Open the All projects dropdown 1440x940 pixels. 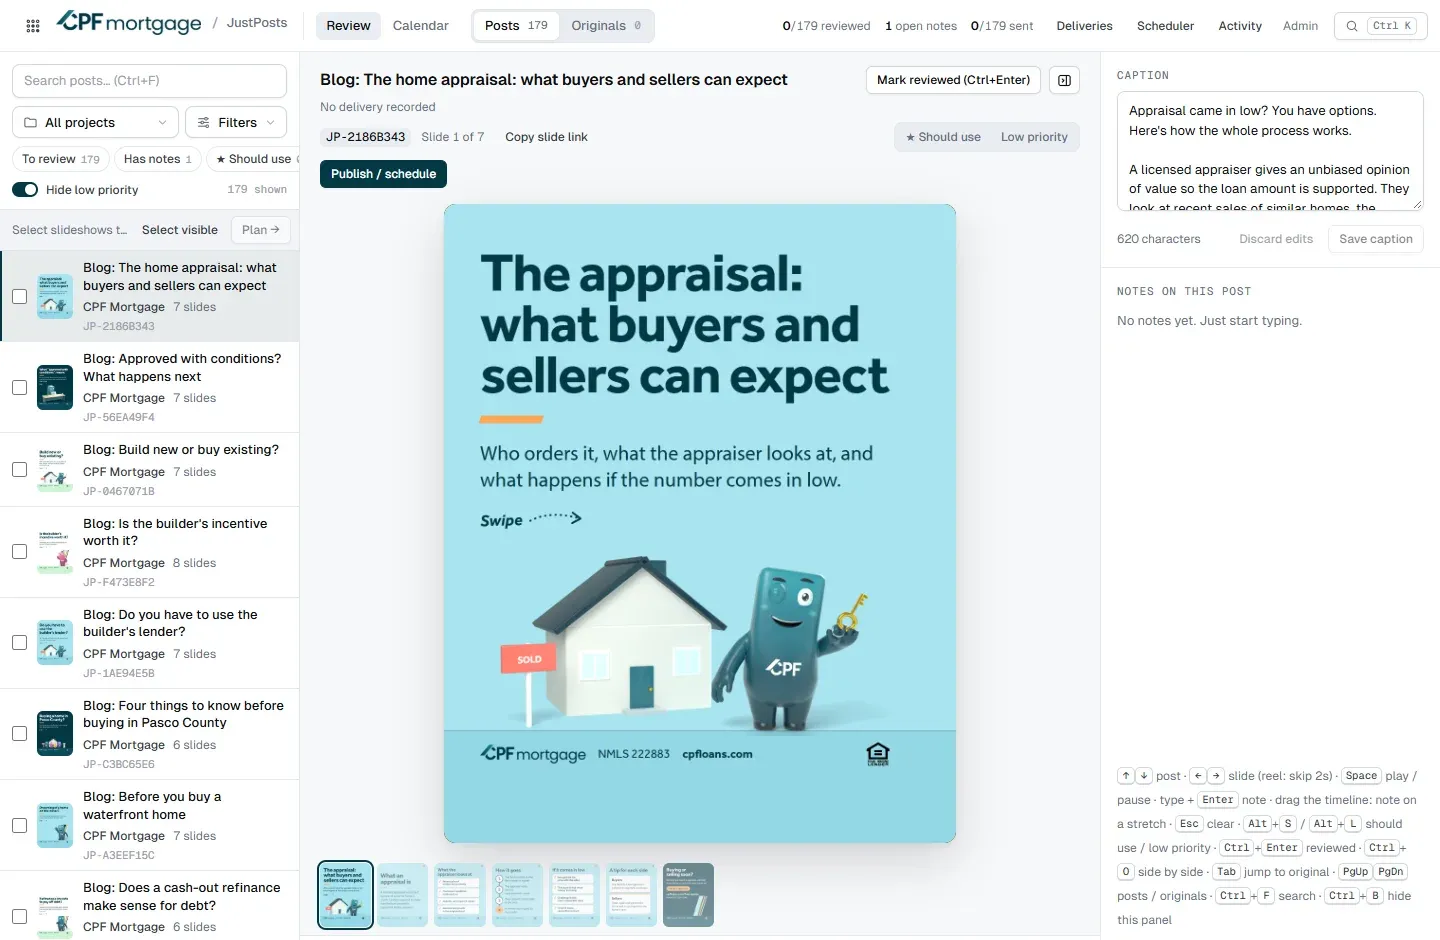tap(95, 123)
